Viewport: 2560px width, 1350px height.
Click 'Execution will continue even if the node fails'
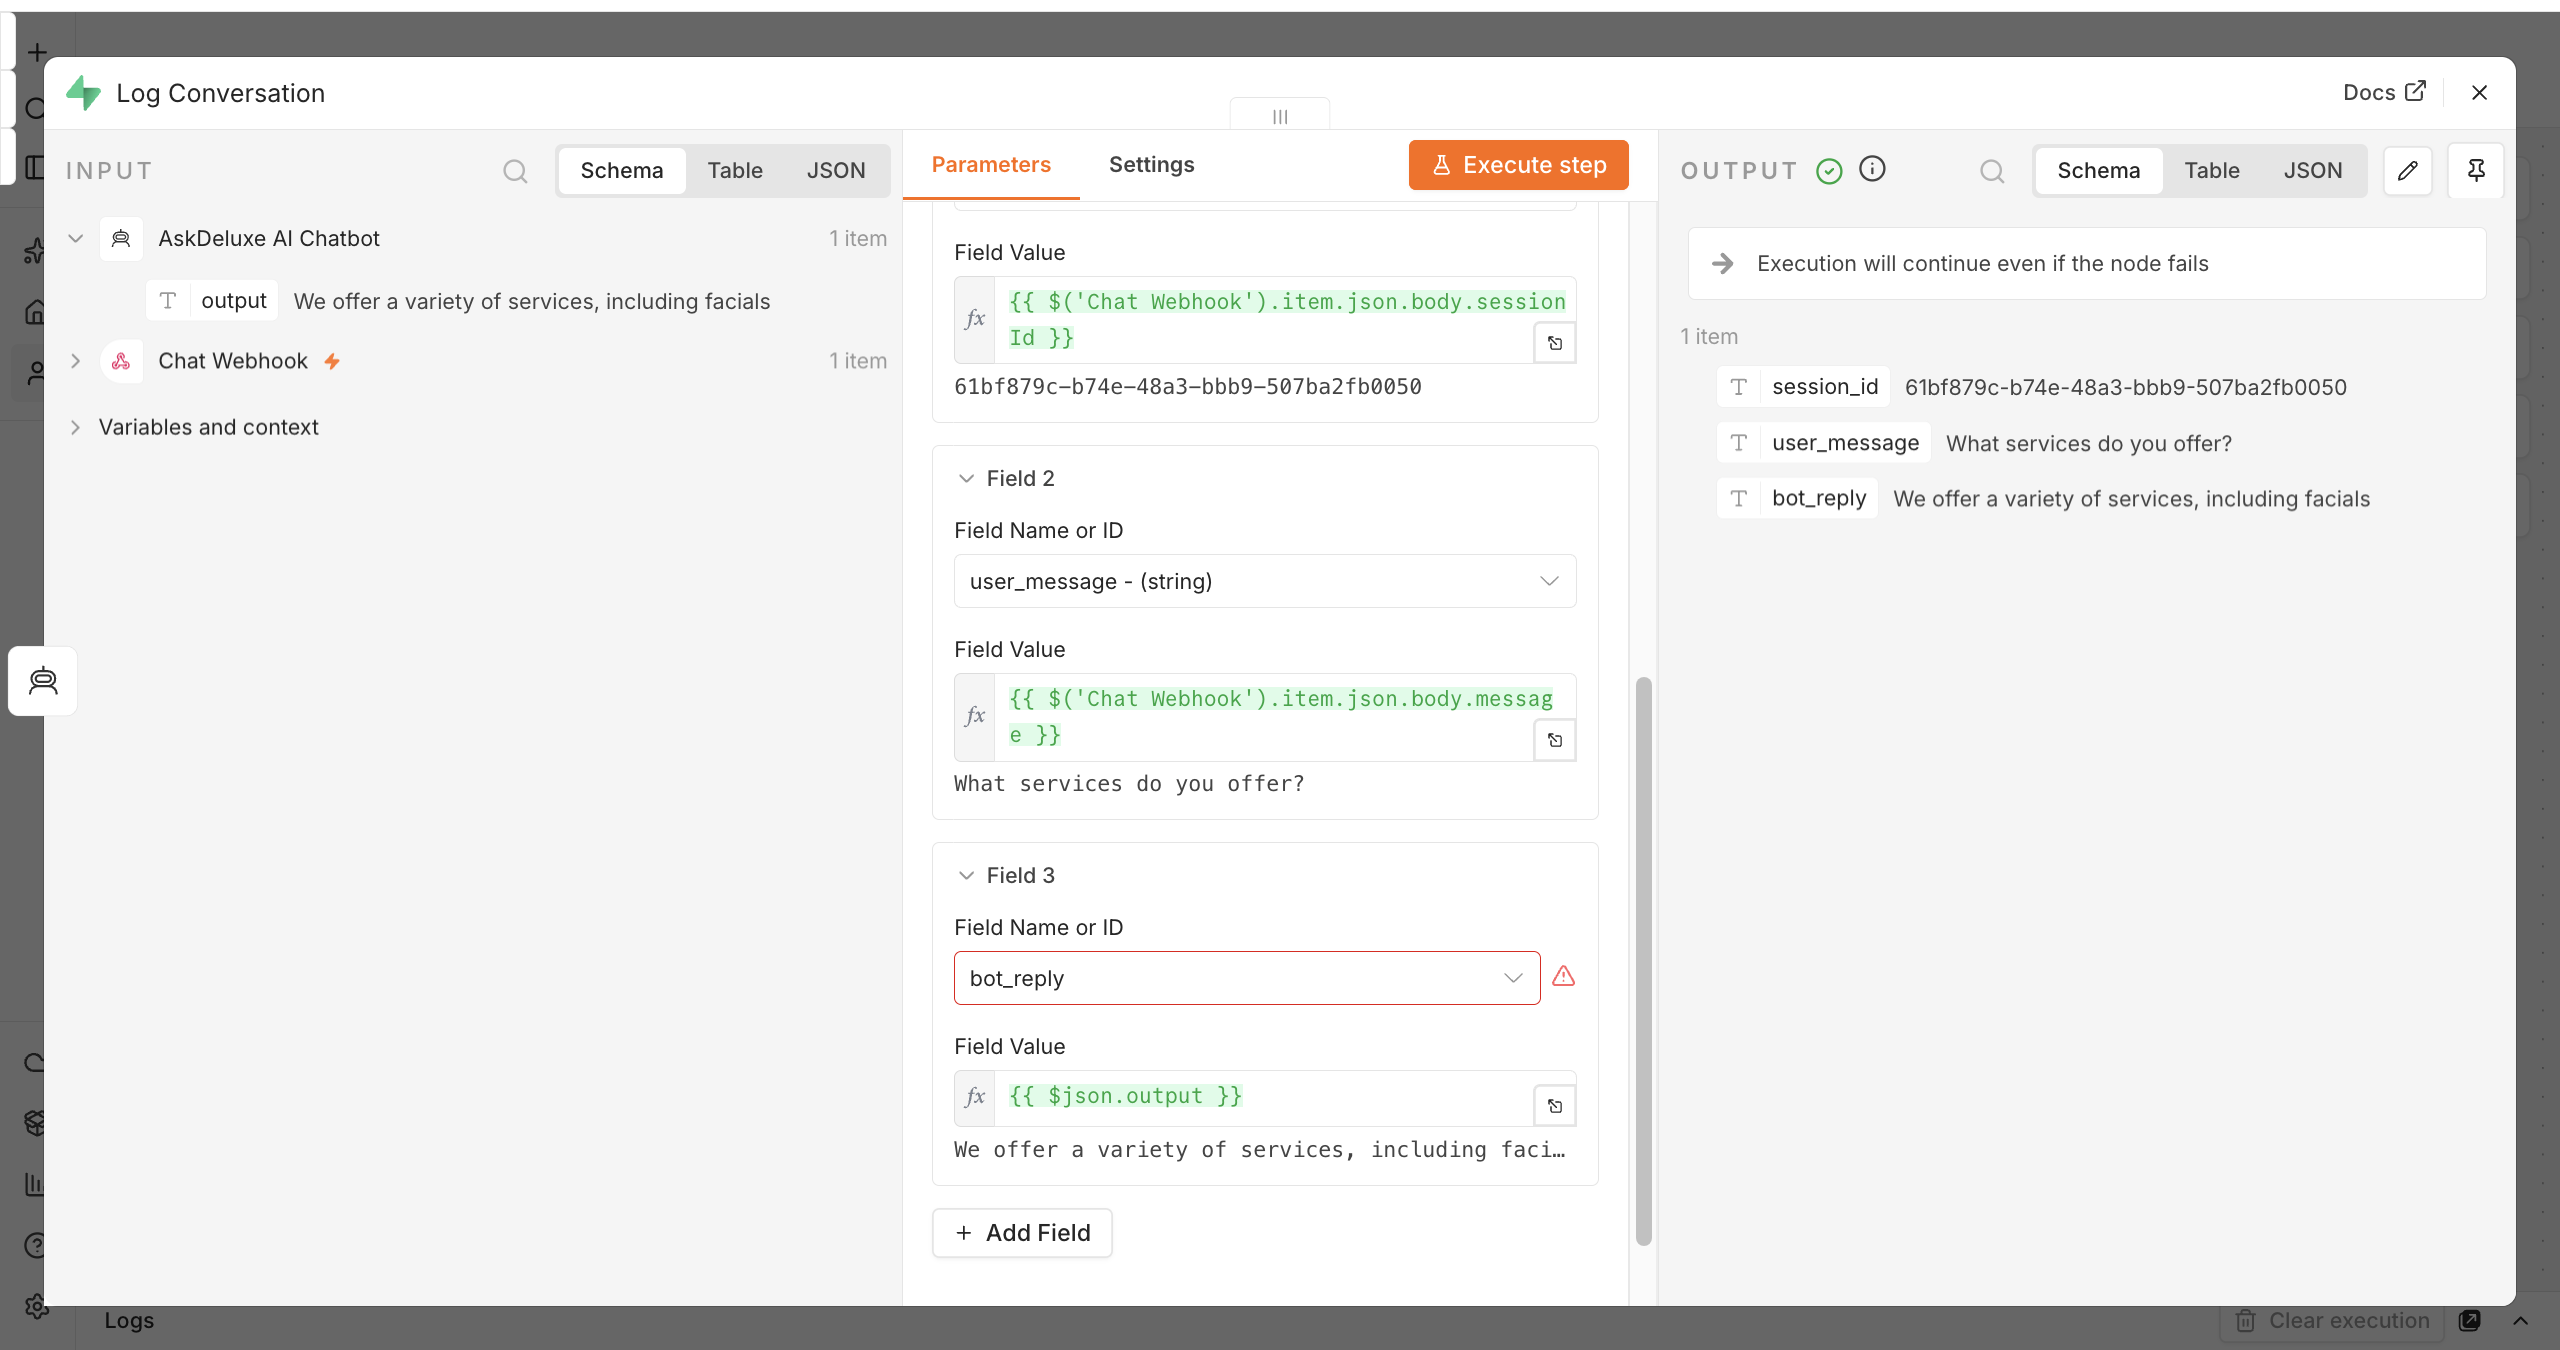pos(1982,263)
